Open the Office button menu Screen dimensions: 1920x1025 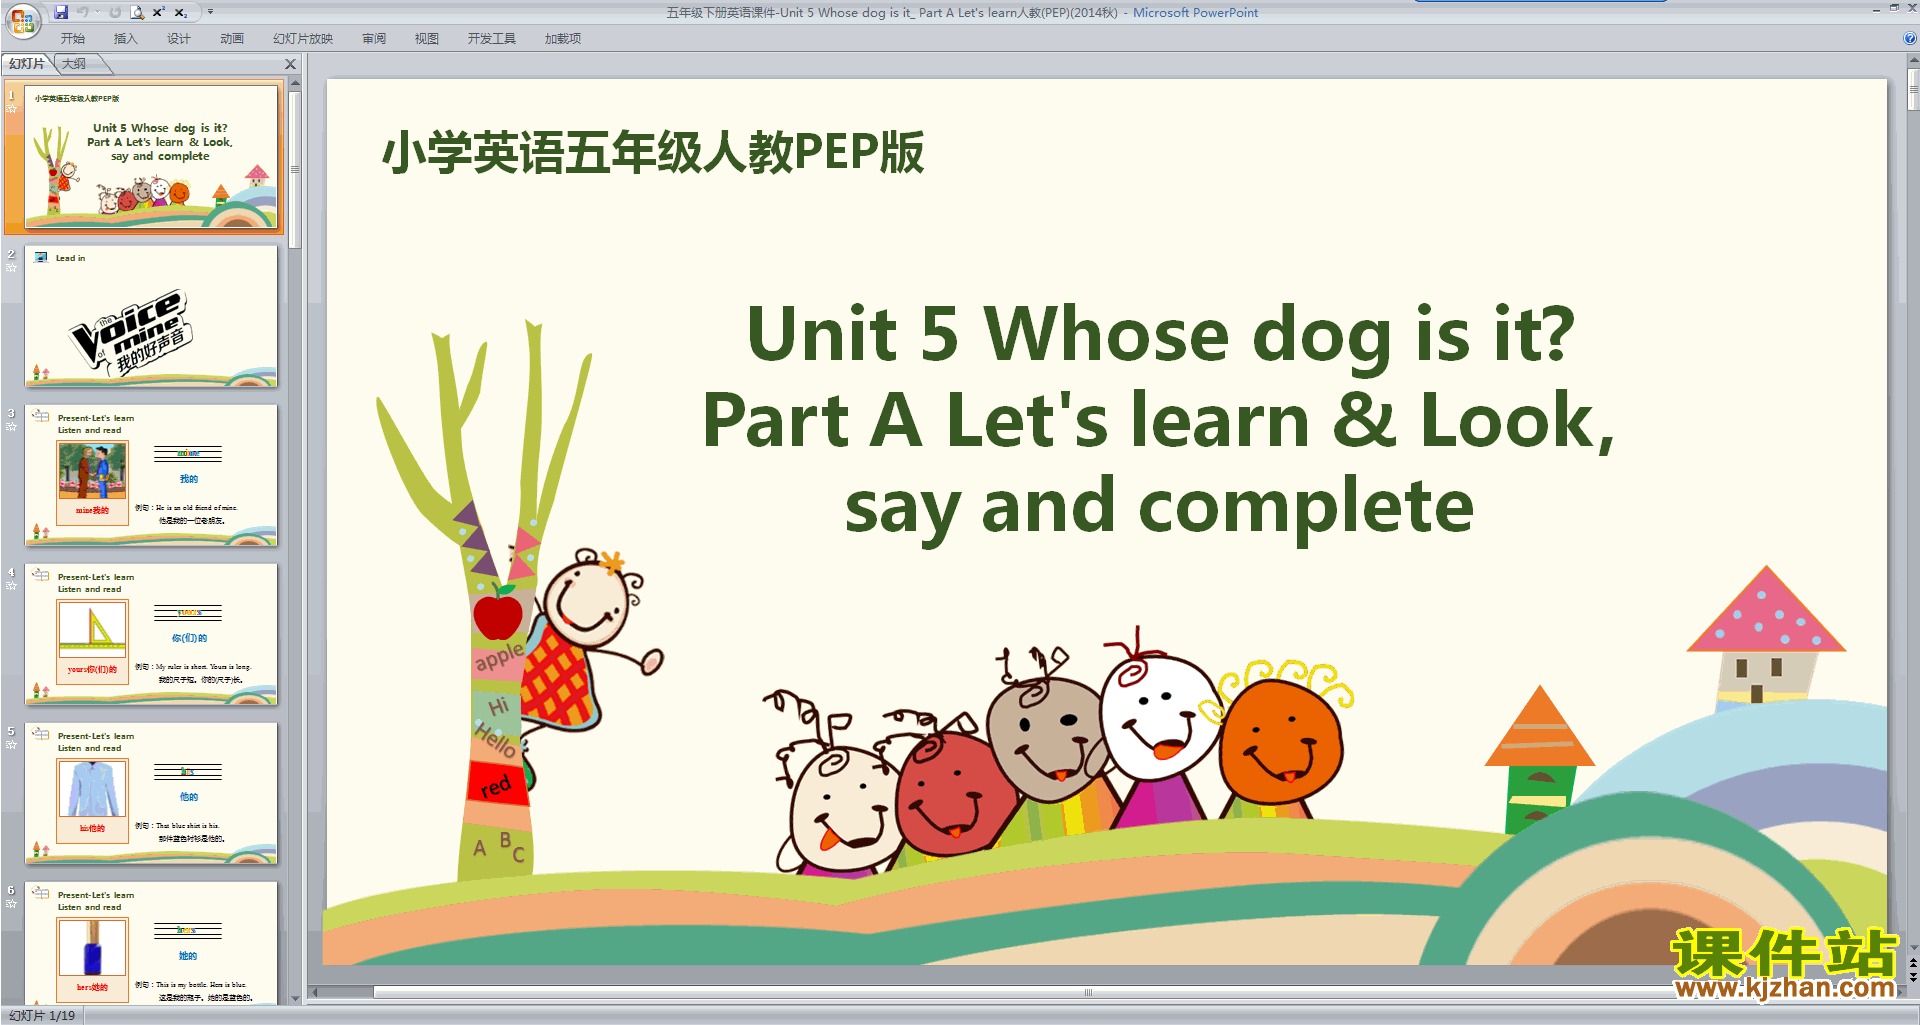(22, 19)
